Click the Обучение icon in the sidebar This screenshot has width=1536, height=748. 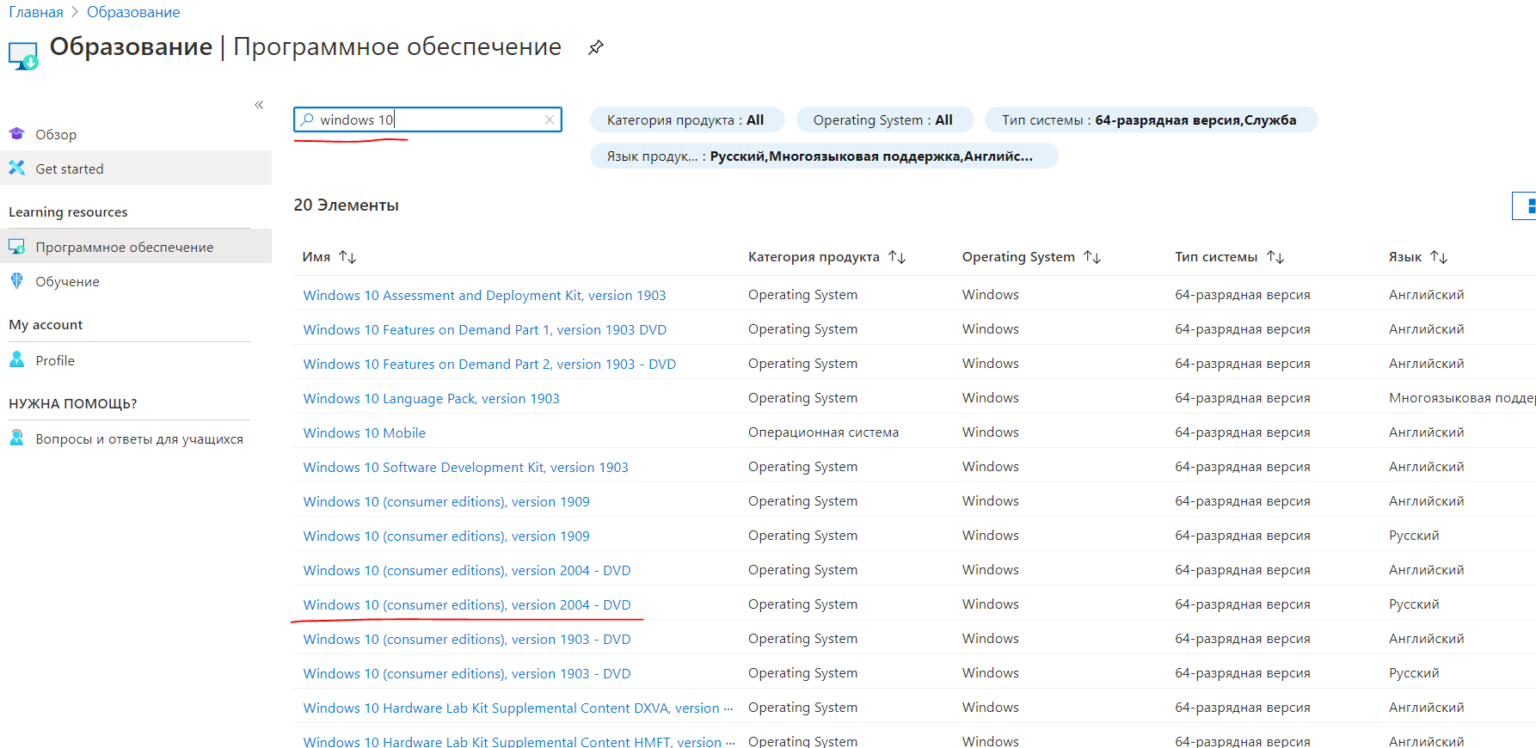pyautogui.click(x=16, y=281)
